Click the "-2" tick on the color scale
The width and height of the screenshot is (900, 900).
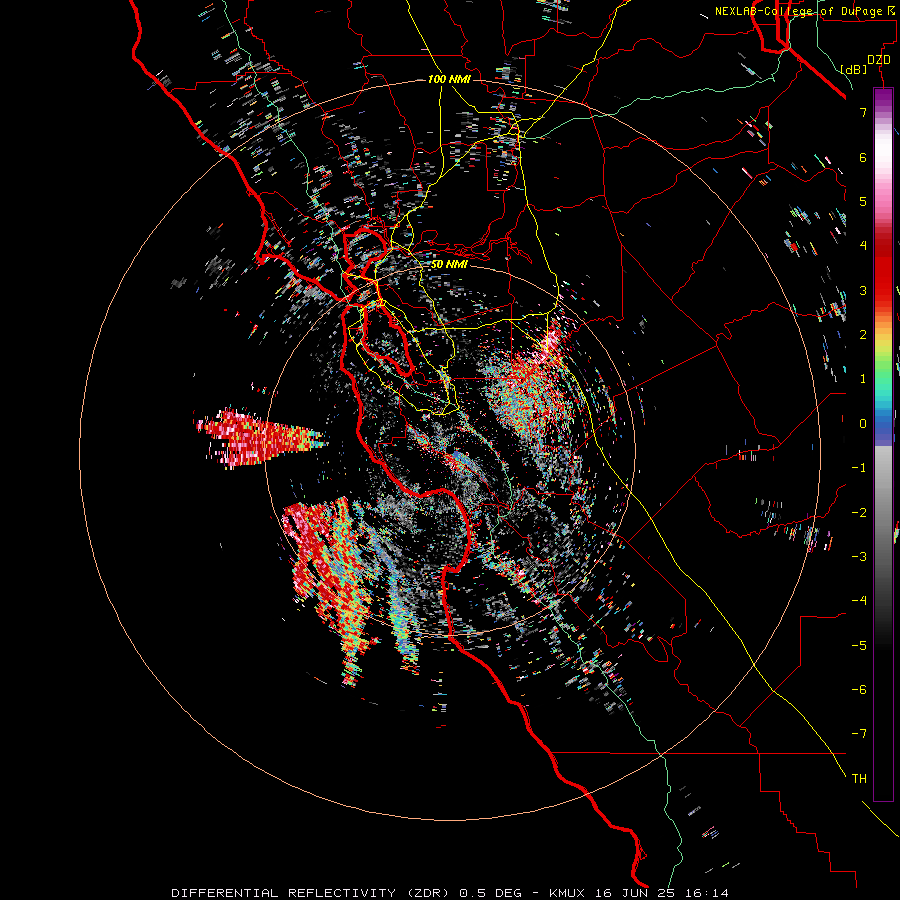click(x=859, y=512)
